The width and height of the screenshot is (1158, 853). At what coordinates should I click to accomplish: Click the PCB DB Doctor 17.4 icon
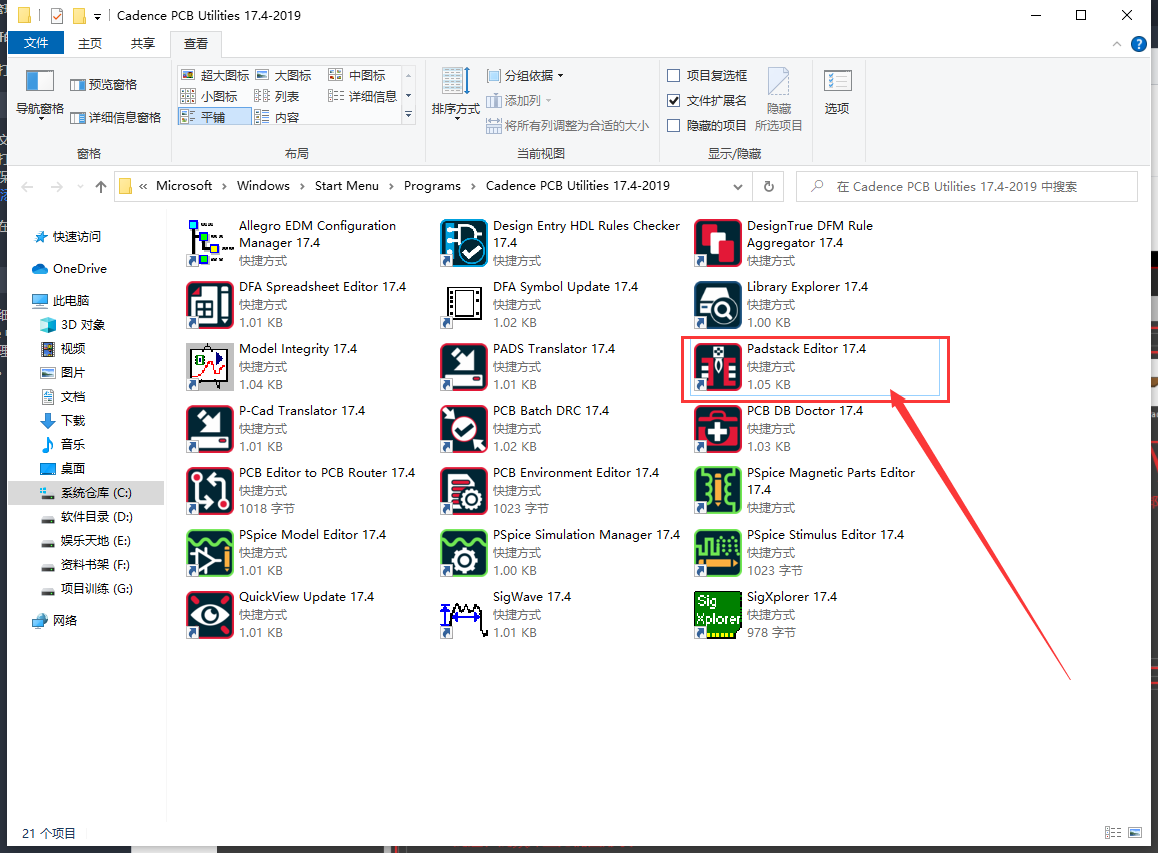(717, 429)
